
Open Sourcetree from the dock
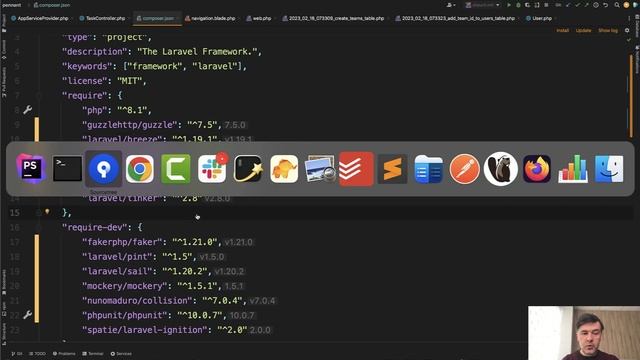click(104, 169)
